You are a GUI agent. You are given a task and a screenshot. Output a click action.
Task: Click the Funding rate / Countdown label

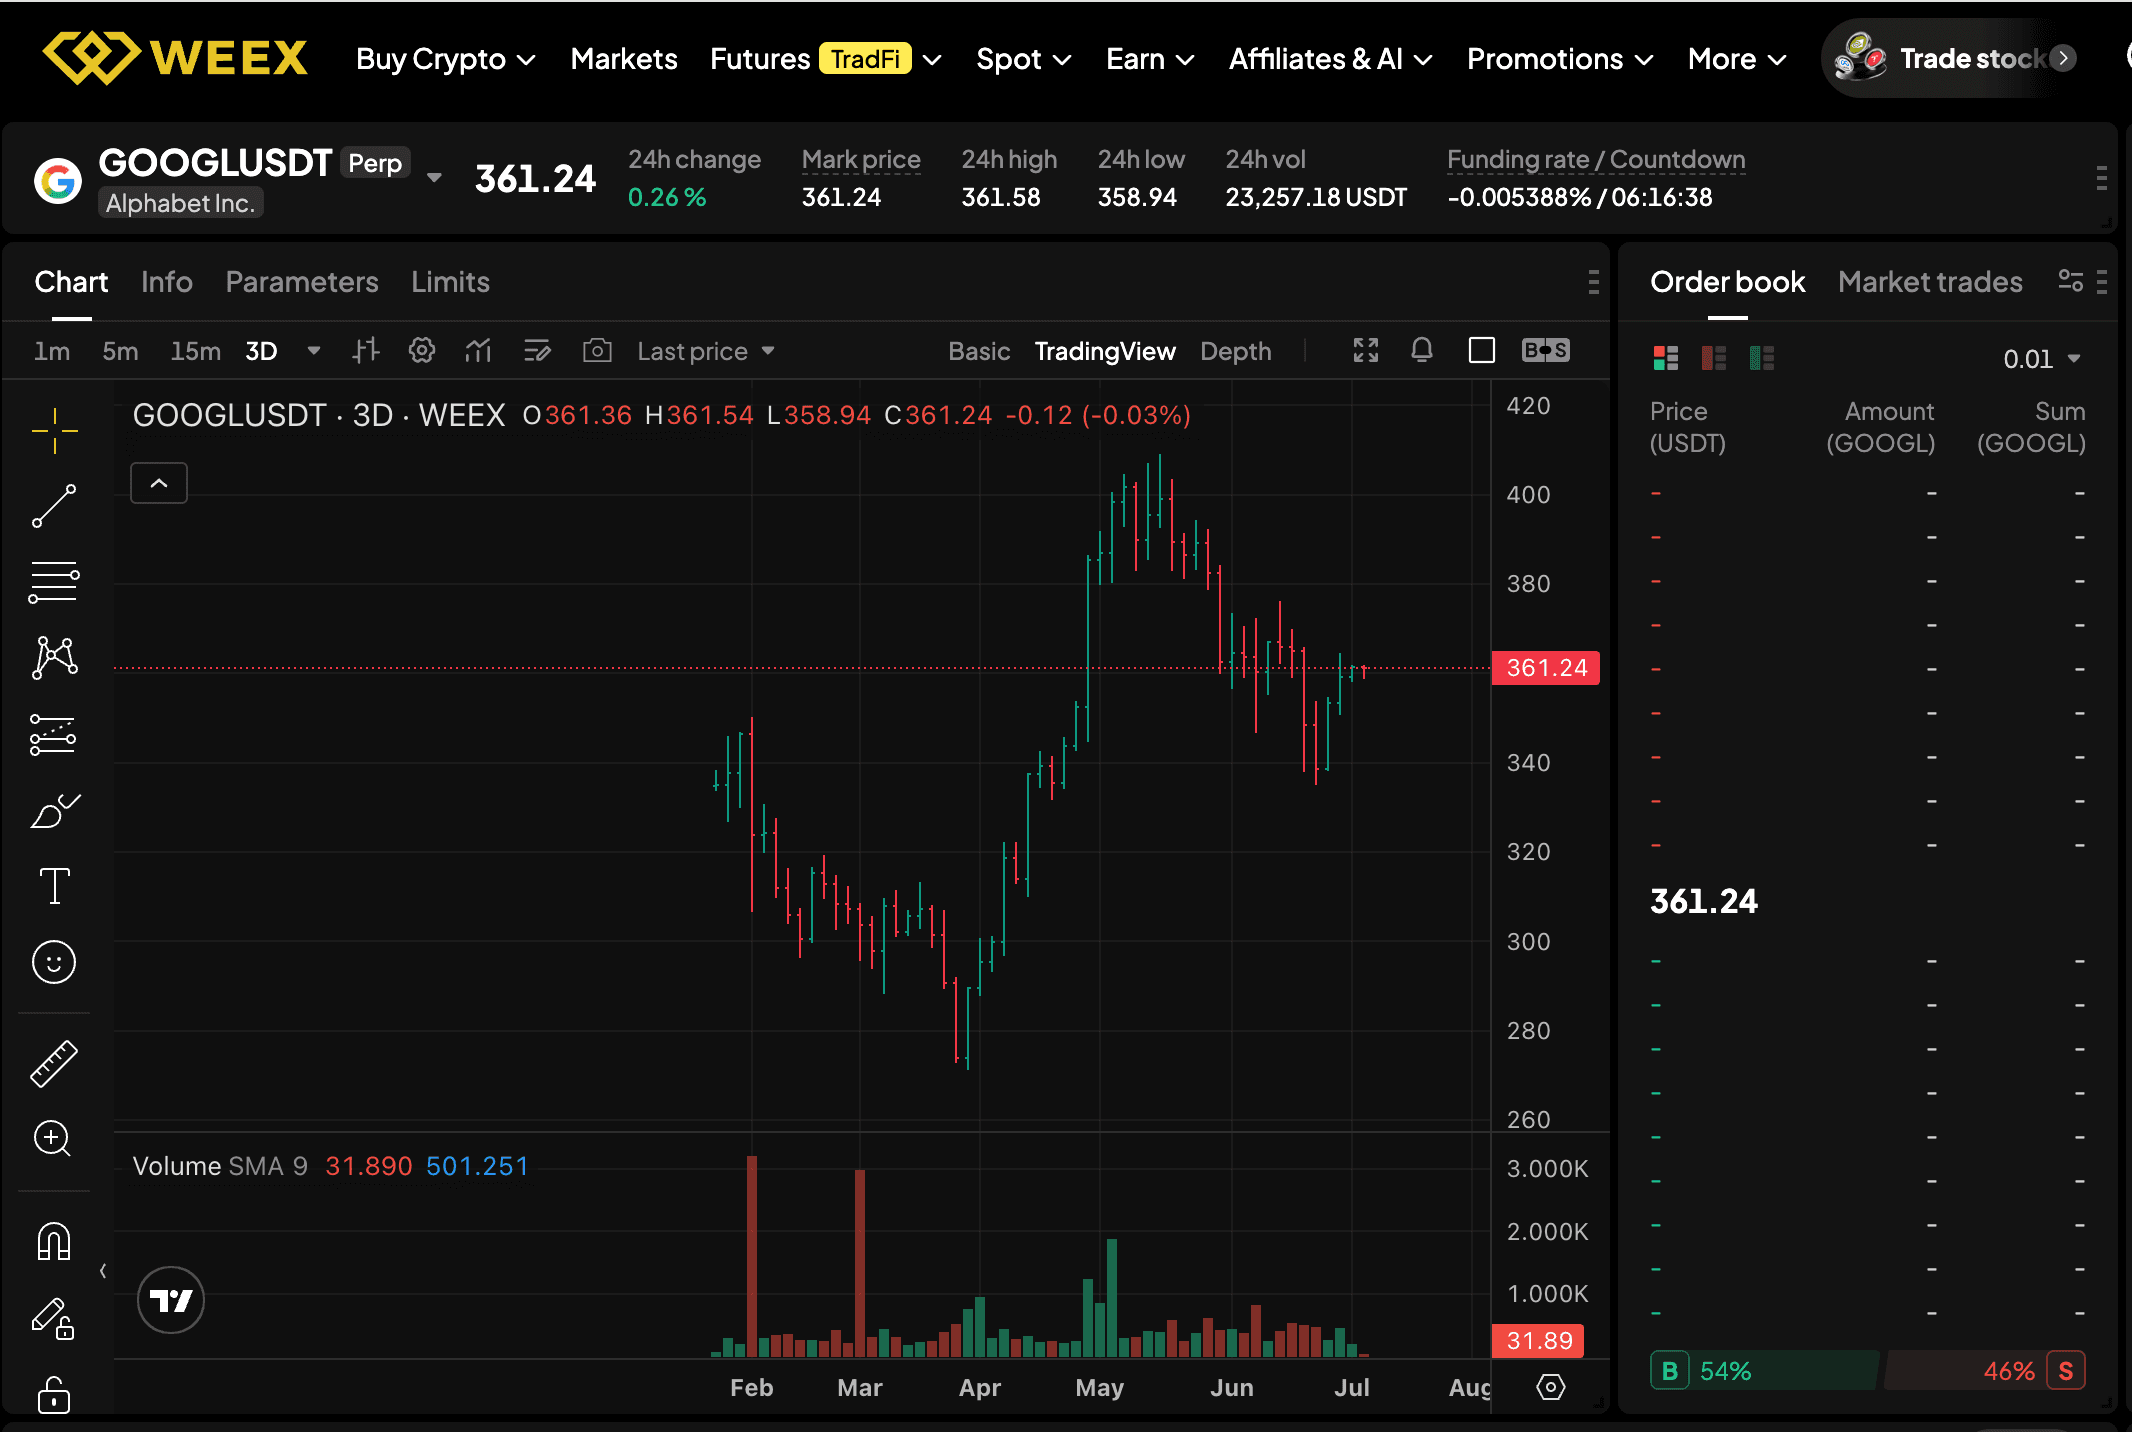click(x=1596, y=159)
